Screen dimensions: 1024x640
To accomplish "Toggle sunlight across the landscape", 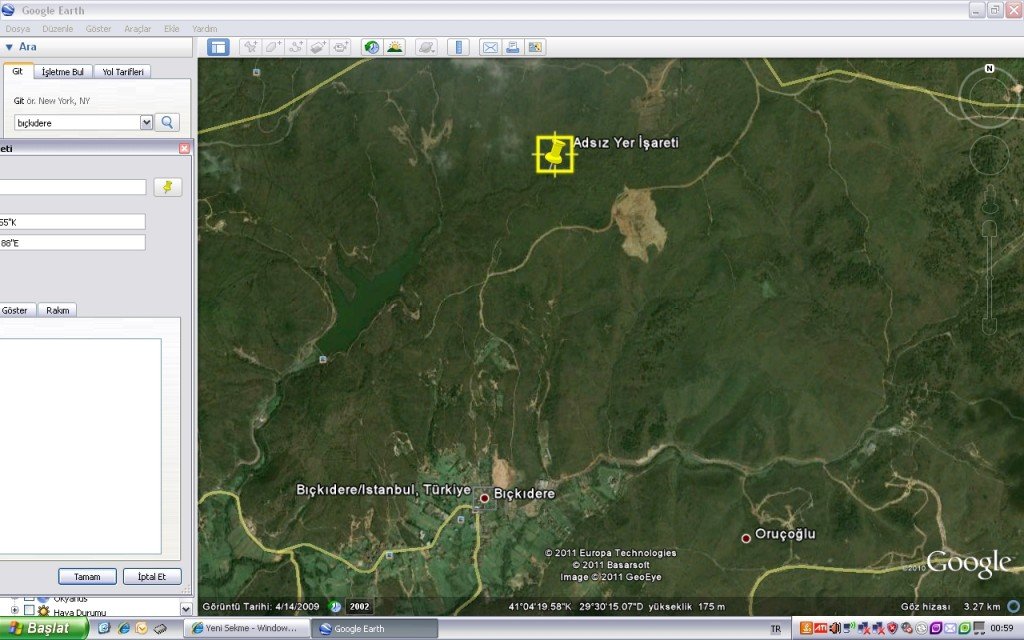I will 394,47.
